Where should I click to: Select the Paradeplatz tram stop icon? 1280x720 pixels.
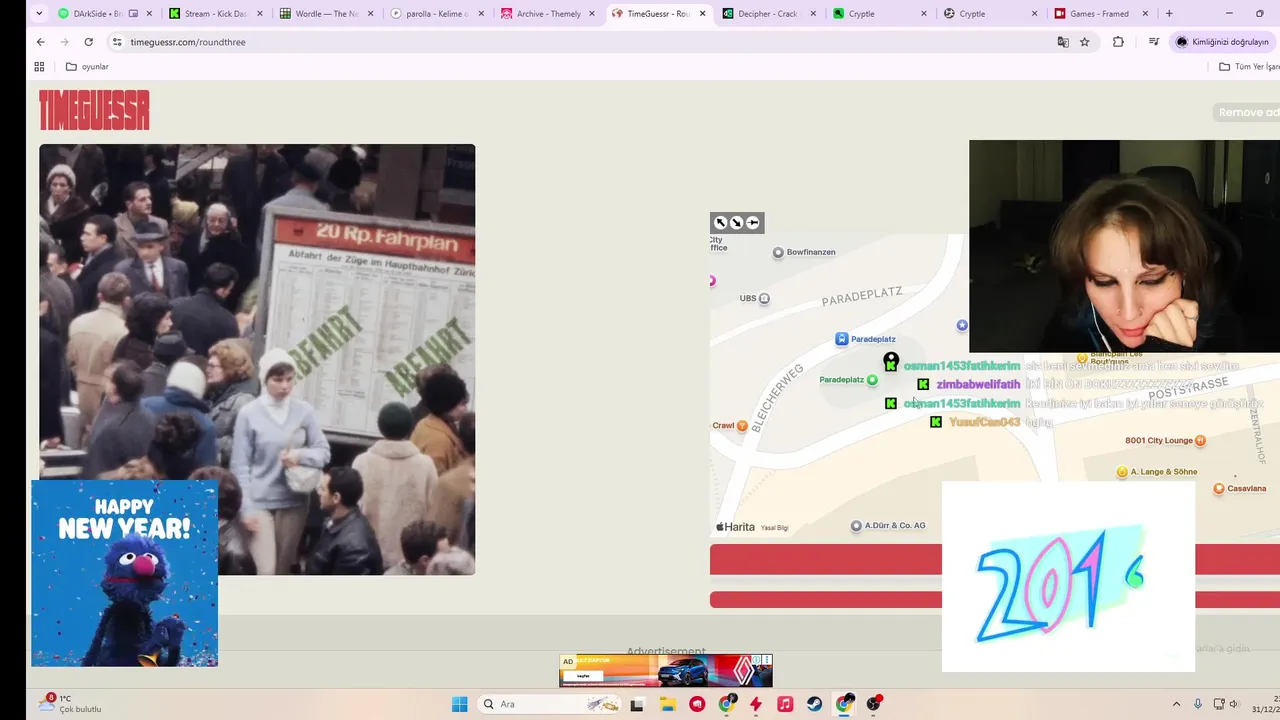click(842, 339)
